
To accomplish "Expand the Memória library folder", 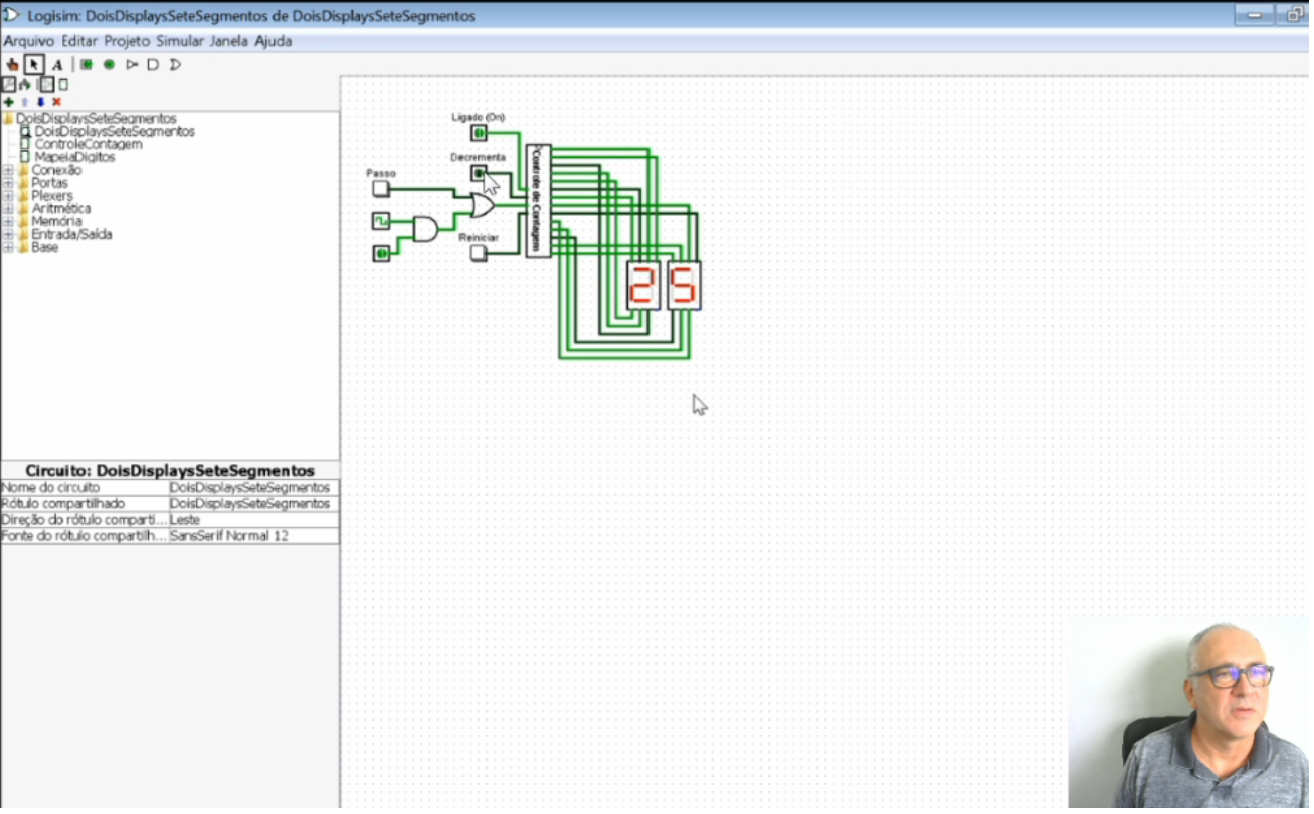I will tap(9, 221).
